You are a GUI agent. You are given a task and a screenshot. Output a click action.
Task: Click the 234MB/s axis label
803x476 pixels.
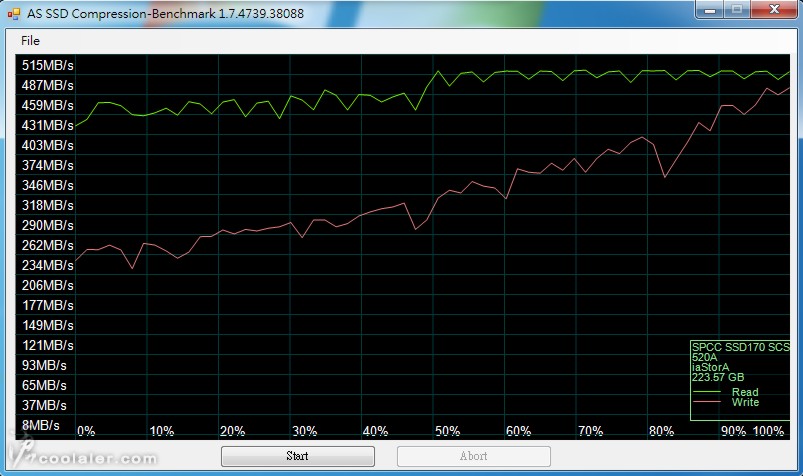click(48, 265)
